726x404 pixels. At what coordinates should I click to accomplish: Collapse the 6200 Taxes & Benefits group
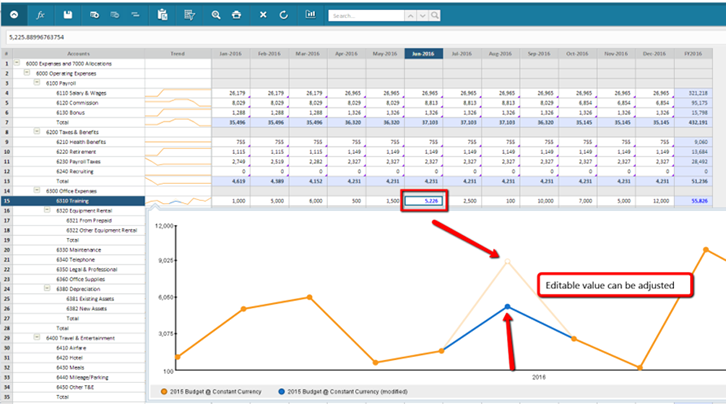point(36,131)
